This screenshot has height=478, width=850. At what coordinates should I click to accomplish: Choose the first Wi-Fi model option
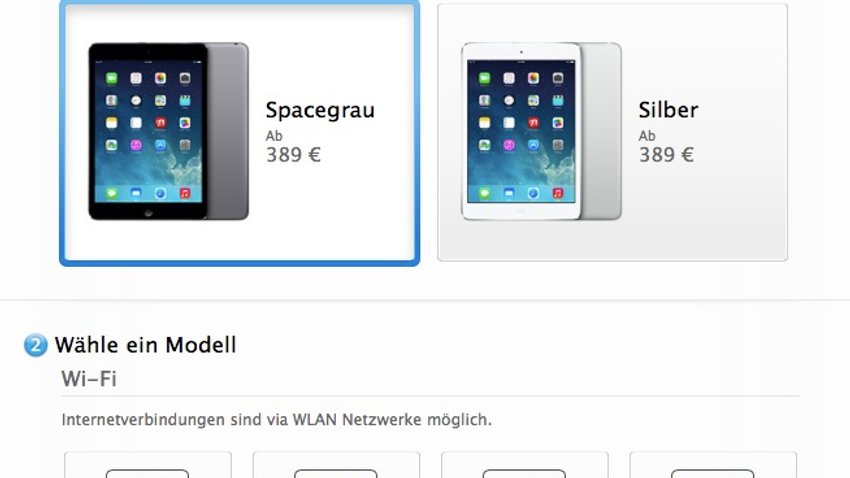(148, 465)
